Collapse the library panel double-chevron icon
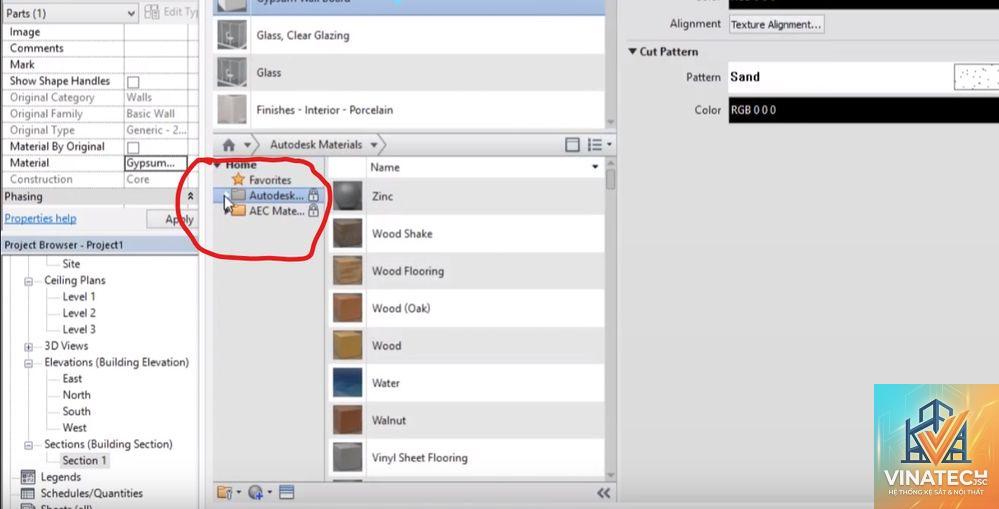This screenshot has height=509, width=999. 603,493
